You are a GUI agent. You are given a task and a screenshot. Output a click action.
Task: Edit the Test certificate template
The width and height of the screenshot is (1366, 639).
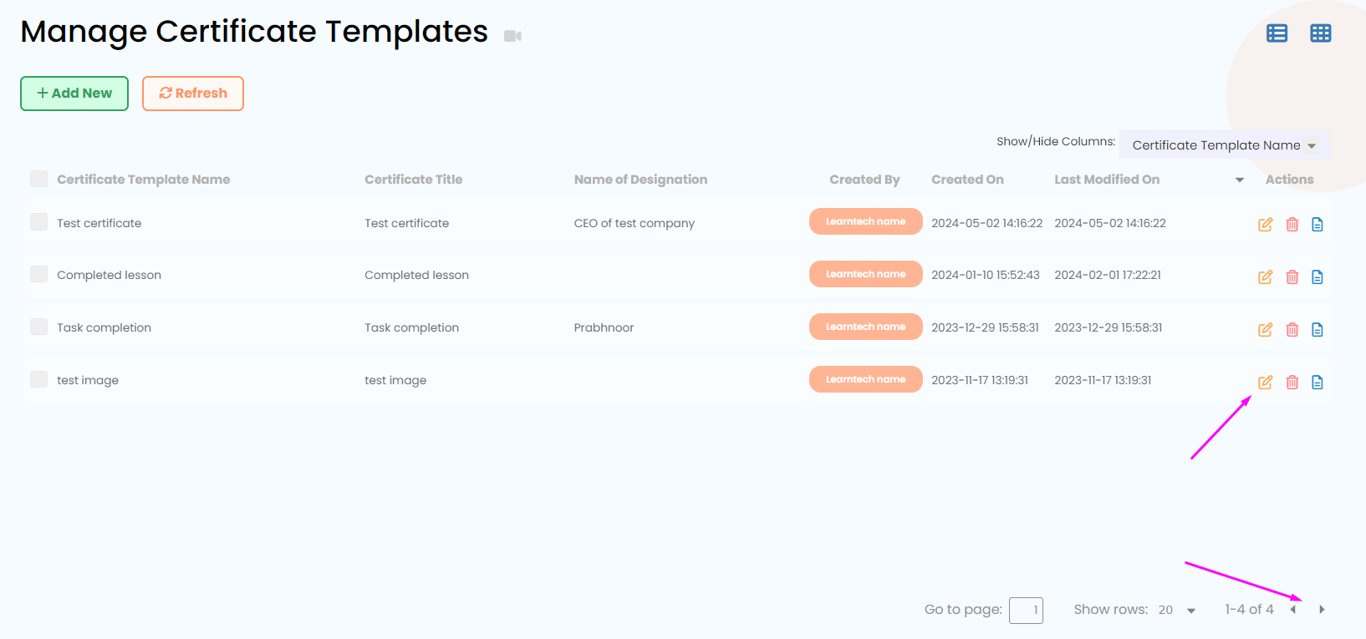point(1265,224)
